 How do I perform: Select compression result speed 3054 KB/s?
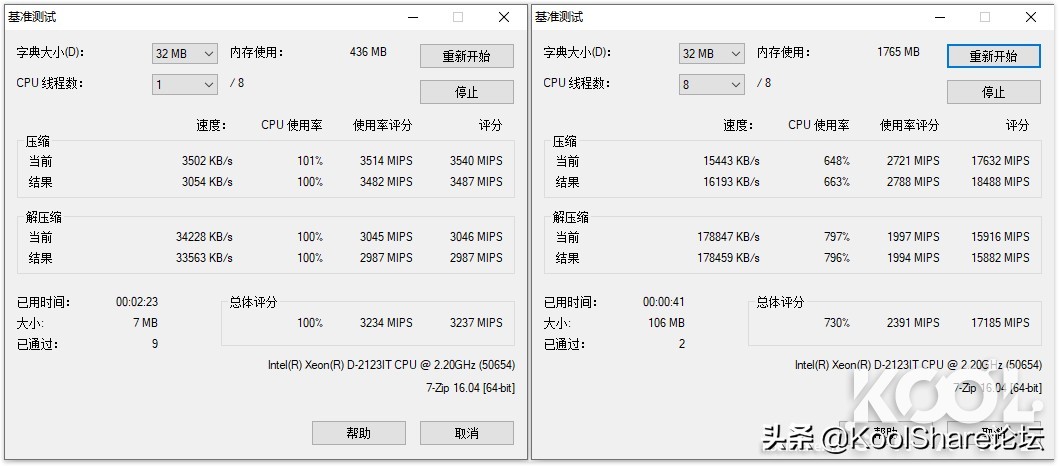207,182
